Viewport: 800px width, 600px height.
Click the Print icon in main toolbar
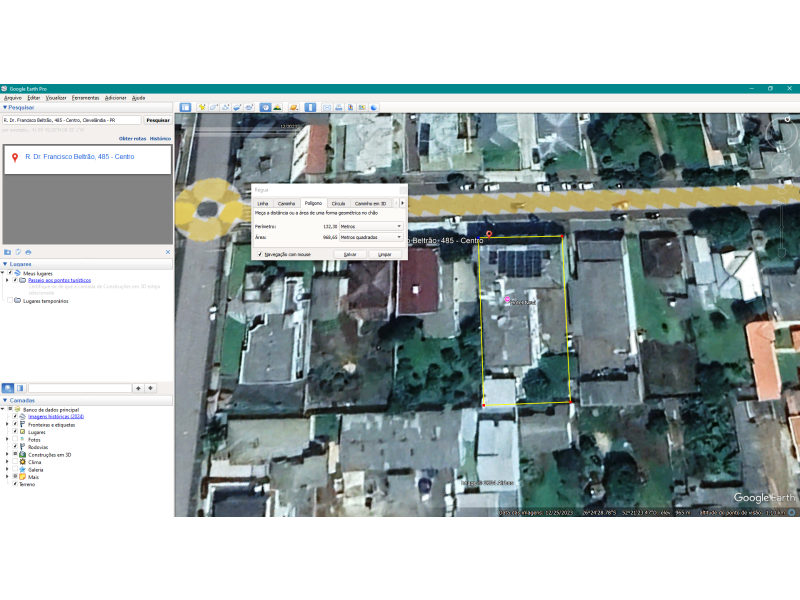click(x=338, y=107)
